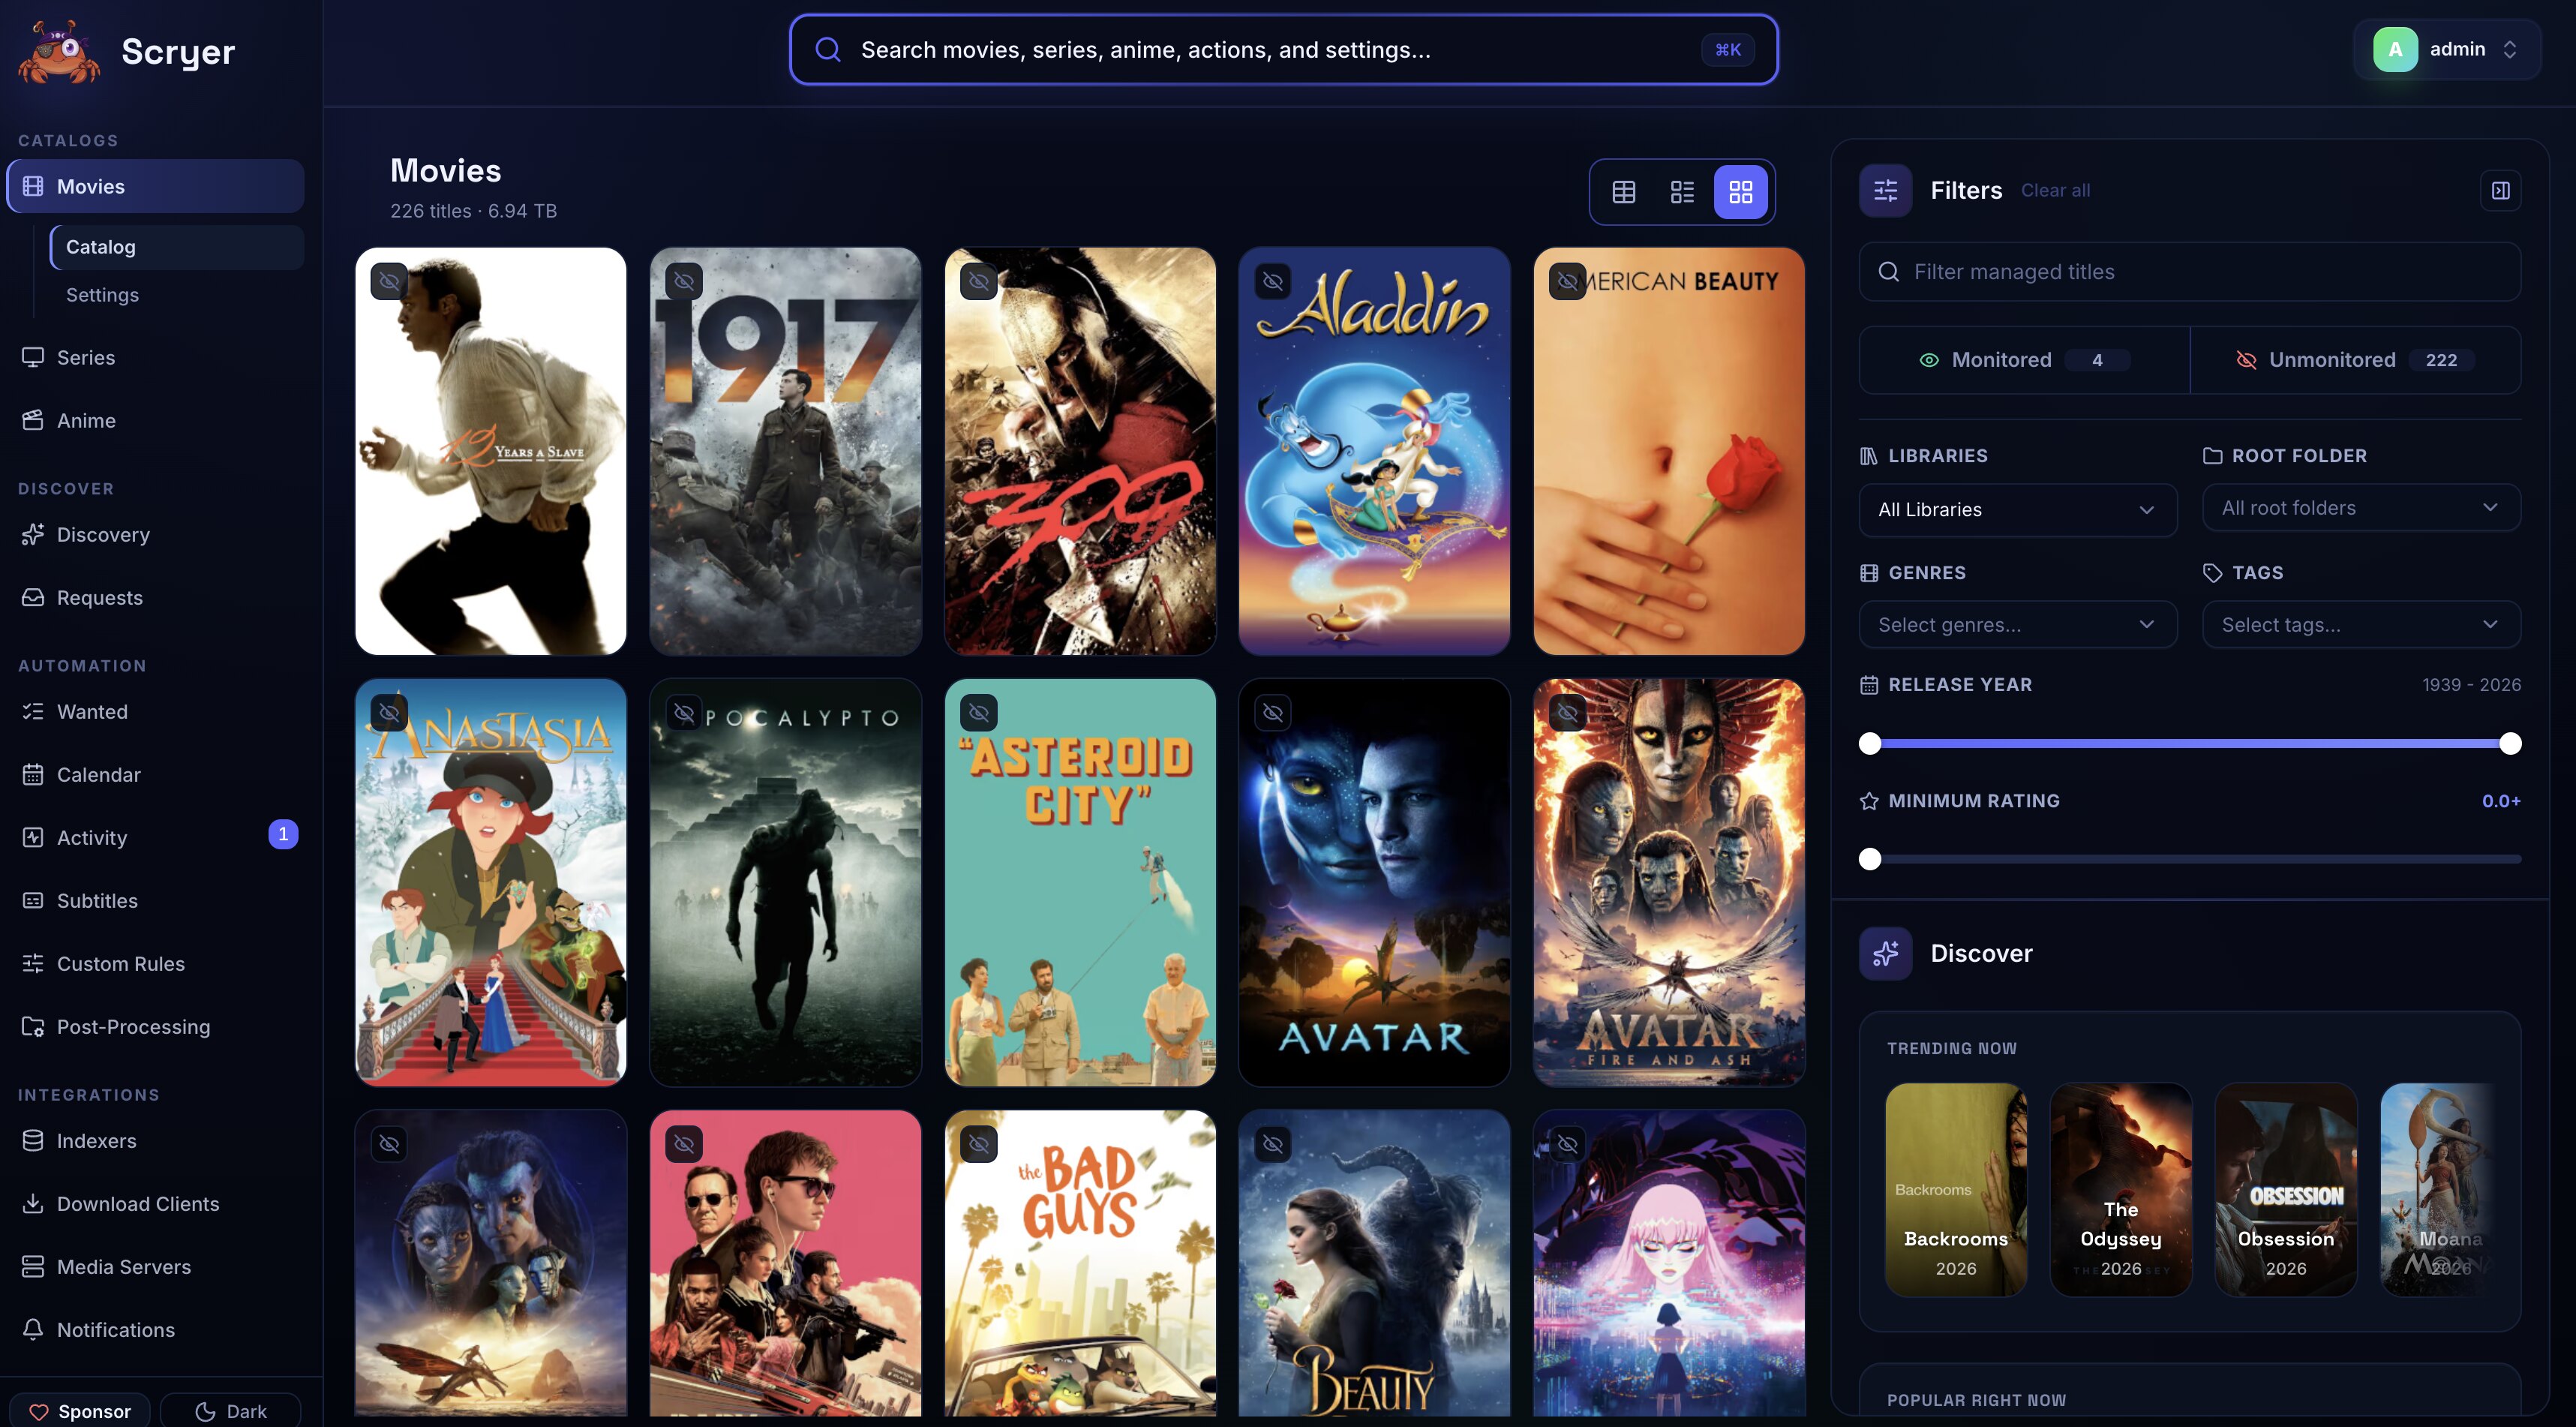Screen dimensions: 2576x1427
Task: Toggle monitoring on the 1917 poster
Action: [x=684, y=281]
